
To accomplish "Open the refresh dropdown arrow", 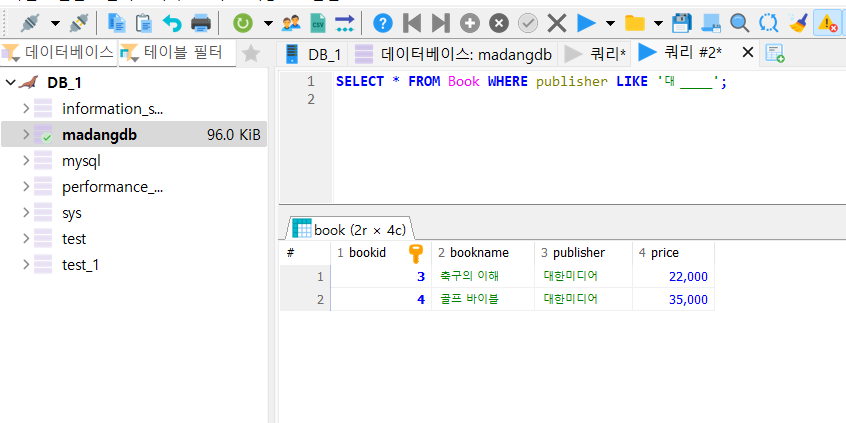I will point(268,23).
